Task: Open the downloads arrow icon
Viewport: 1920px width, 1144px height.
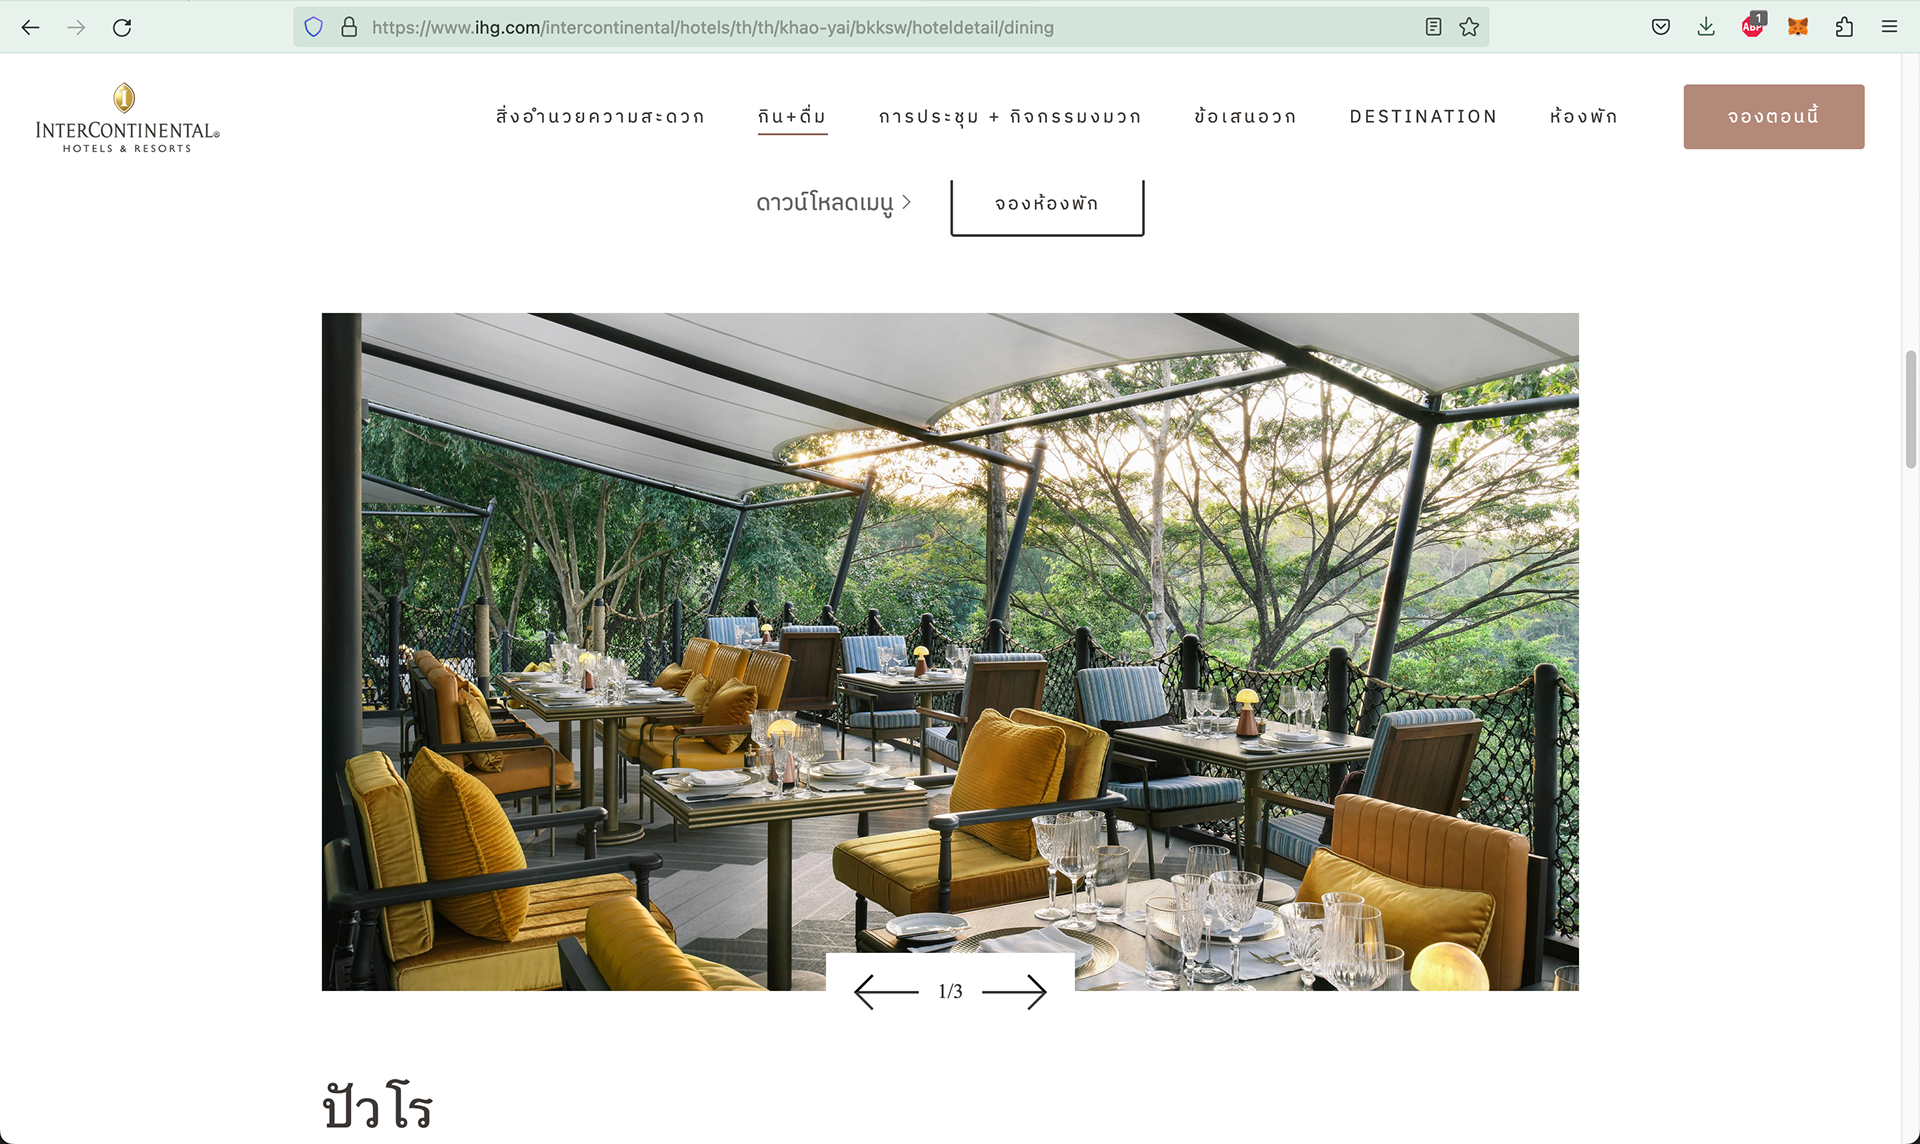Action: pyautogui.click(x=1706, y=27)
